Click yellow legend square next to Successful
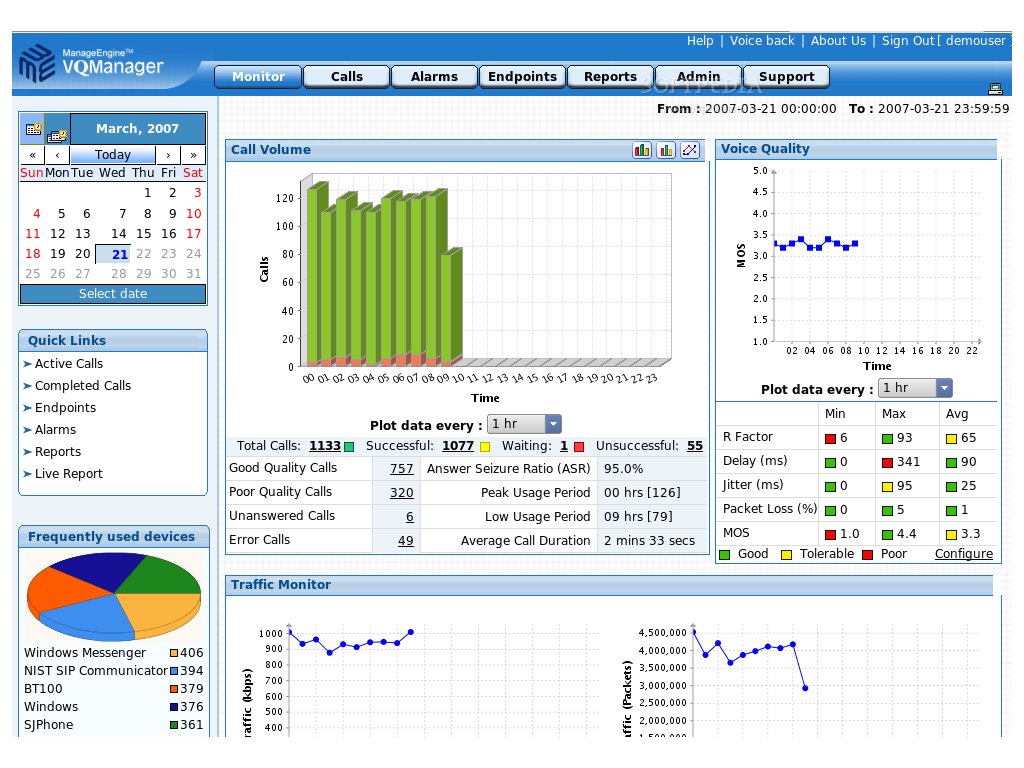This screenshot has width=1024, height=768. (485, 447)
